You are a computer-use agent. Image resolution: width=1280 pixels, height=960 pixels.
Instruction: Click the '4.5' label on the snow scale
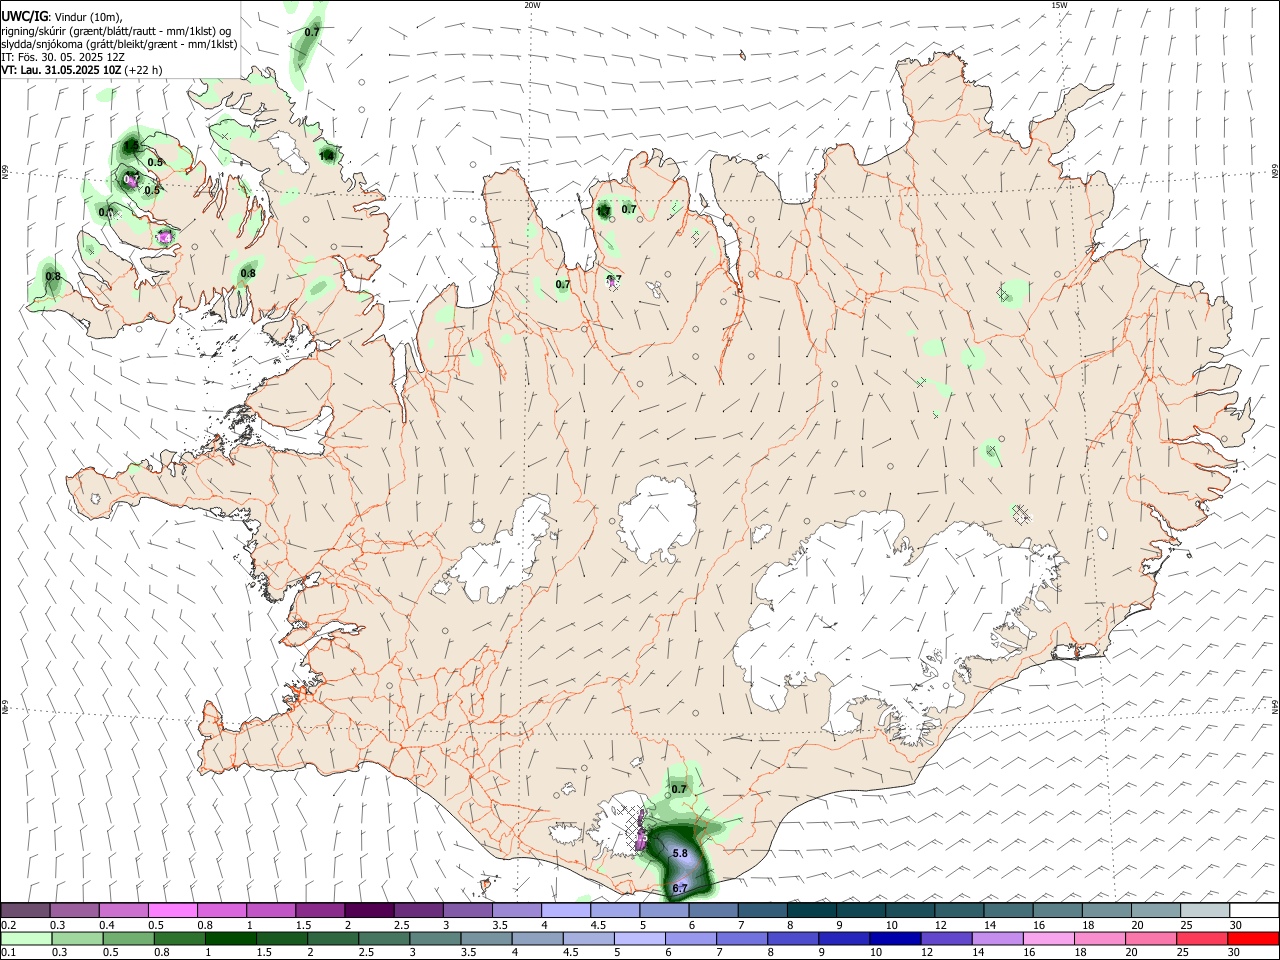[x=597, y=925]
